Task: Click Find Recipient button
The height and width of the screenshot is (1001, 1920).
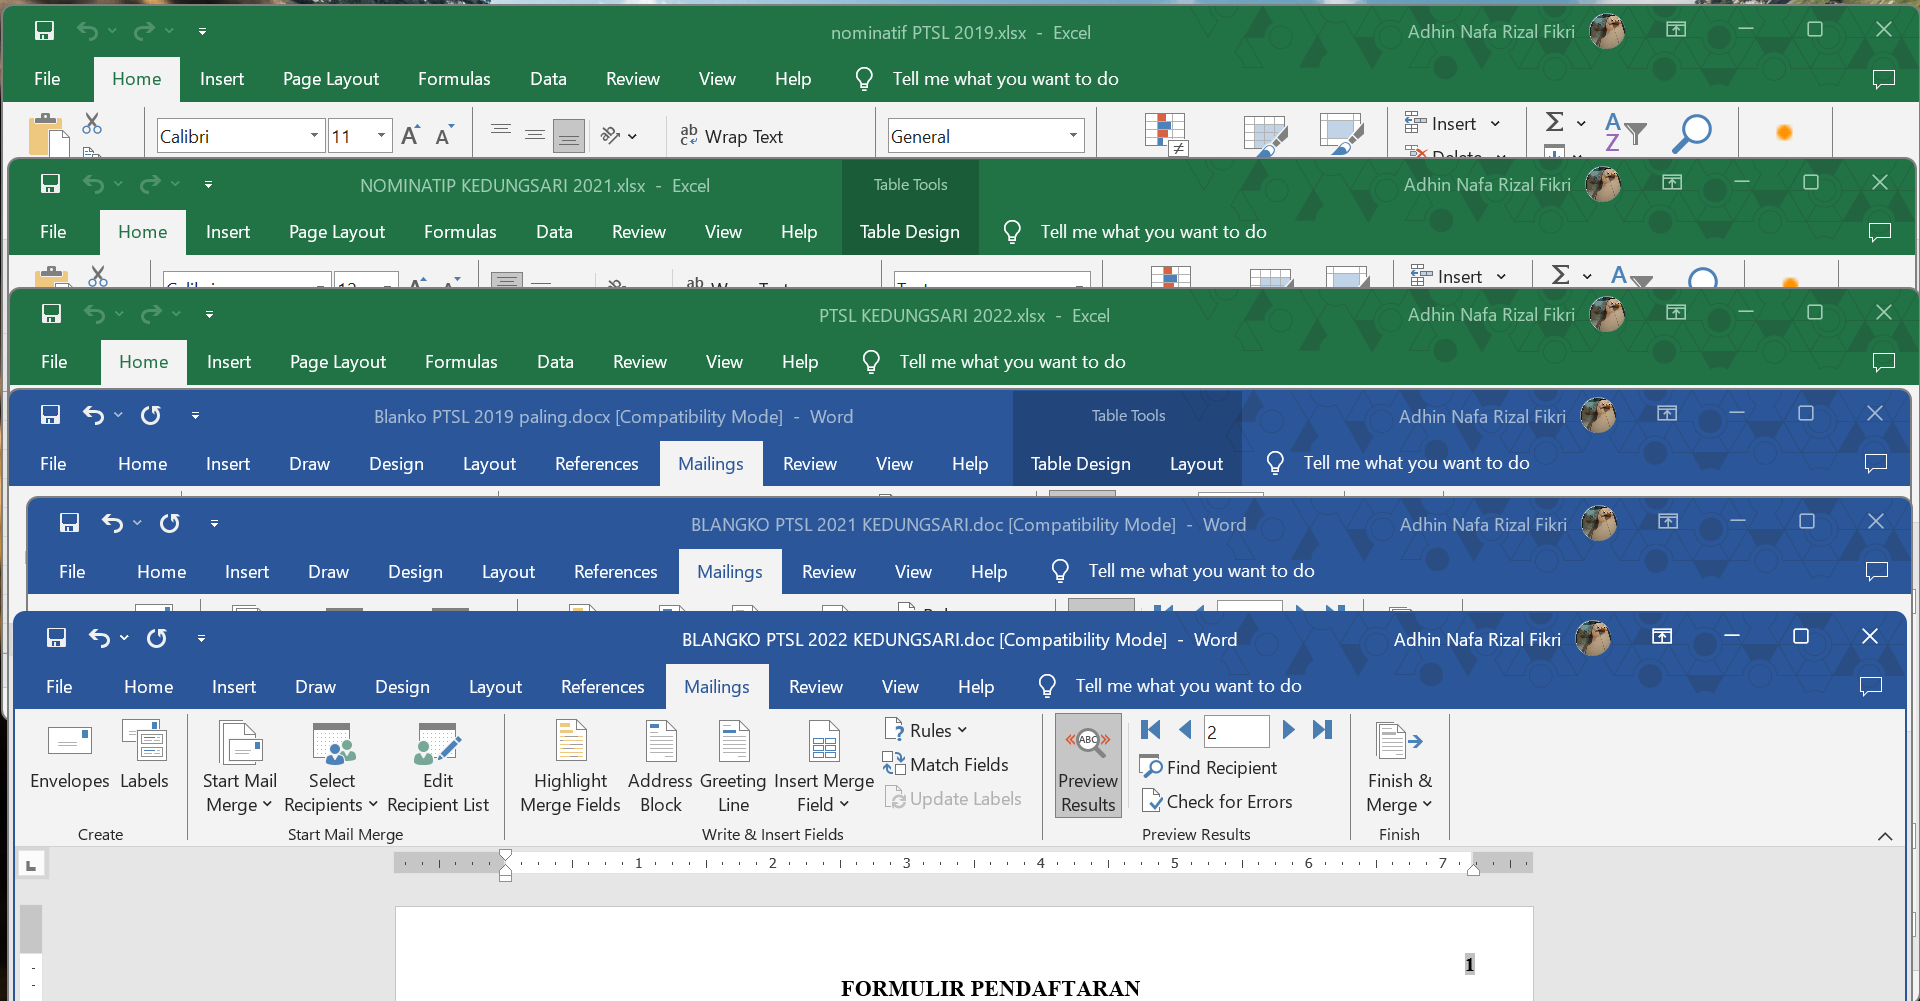Action: pos(1209,767)
